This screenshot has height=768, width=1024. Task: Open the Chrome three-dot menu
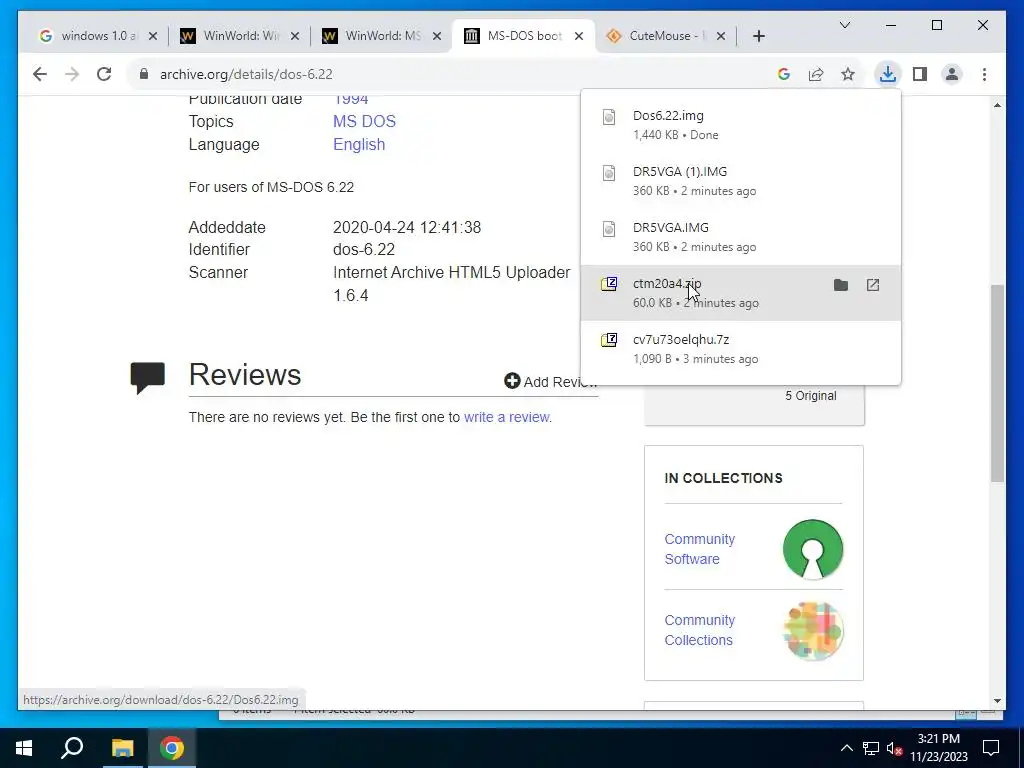[984, 74]
